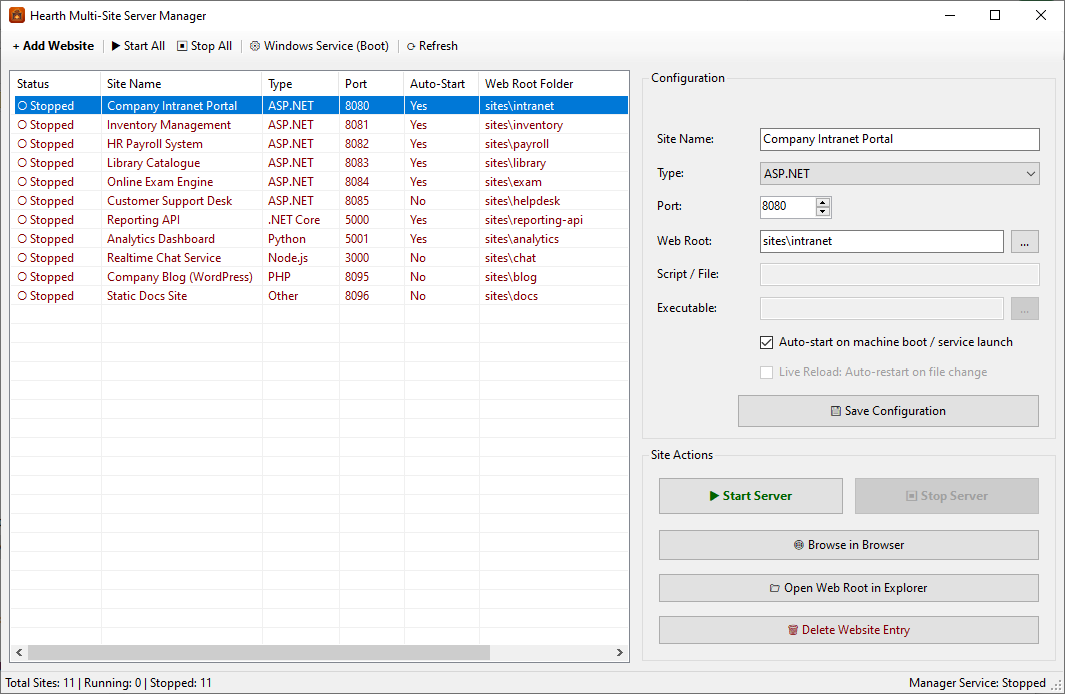Maximize the Hearth window
Viewport: 1065px width, 694px height.
(995, 15)
